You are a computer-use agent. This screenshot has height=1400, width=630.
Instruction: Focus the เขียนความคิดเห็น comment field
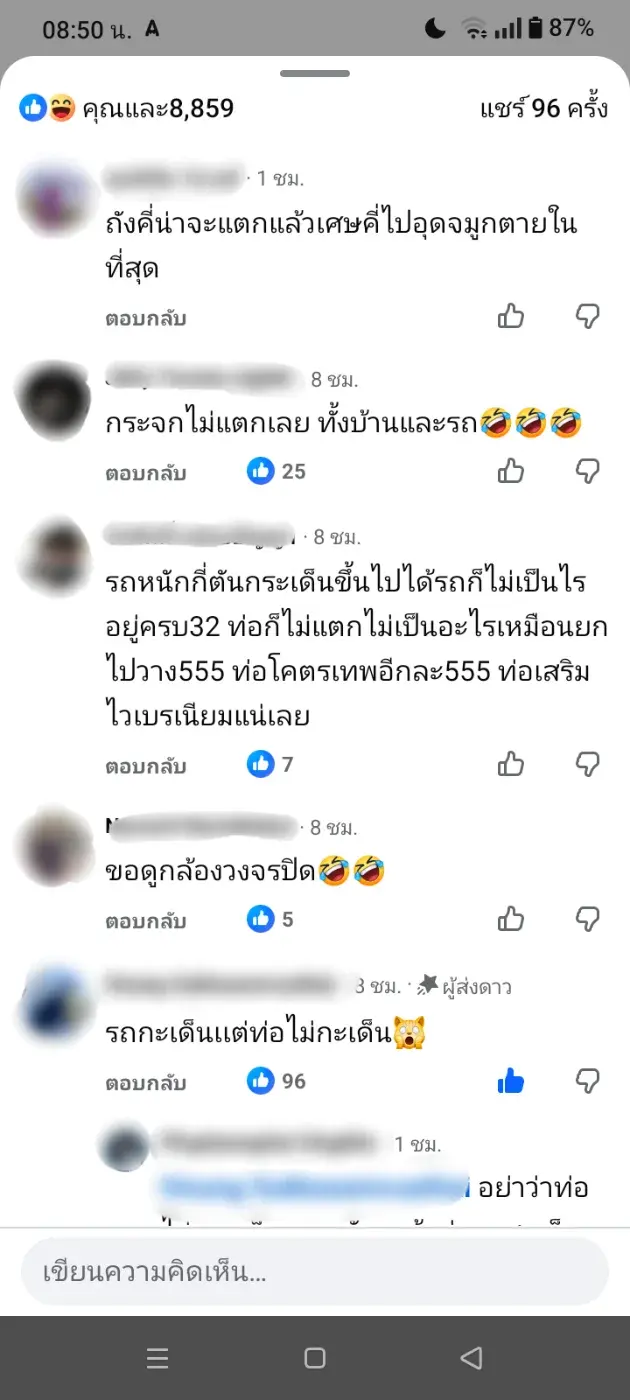coord(315,1273)
